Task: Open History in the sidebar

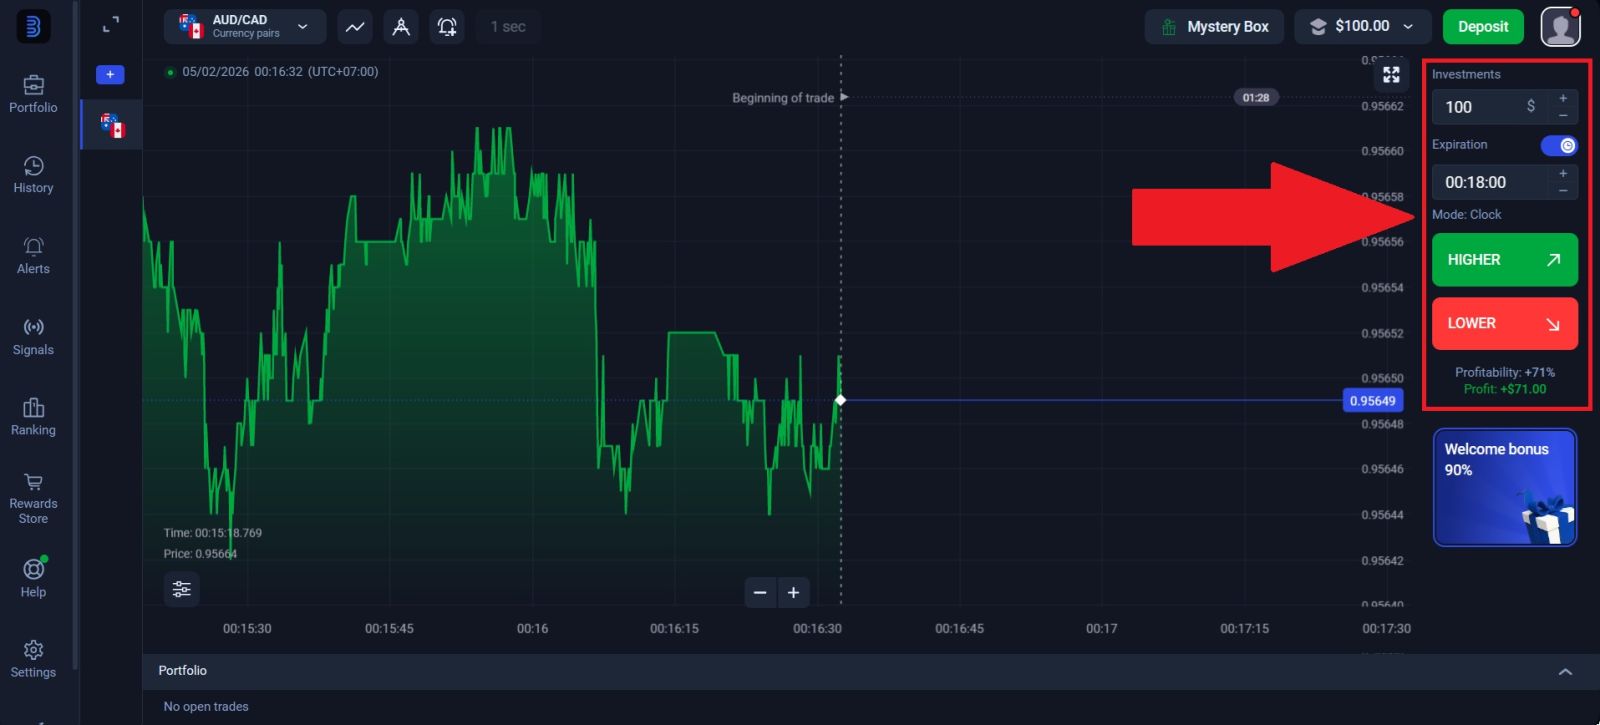Action: 33,175
